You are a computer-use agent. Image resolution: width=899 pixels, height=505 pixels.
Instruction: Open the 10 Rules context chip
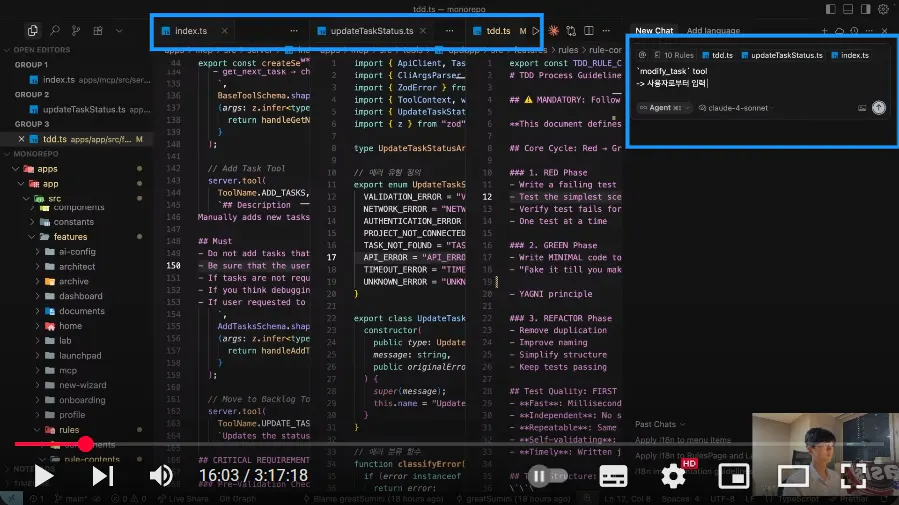674,55
